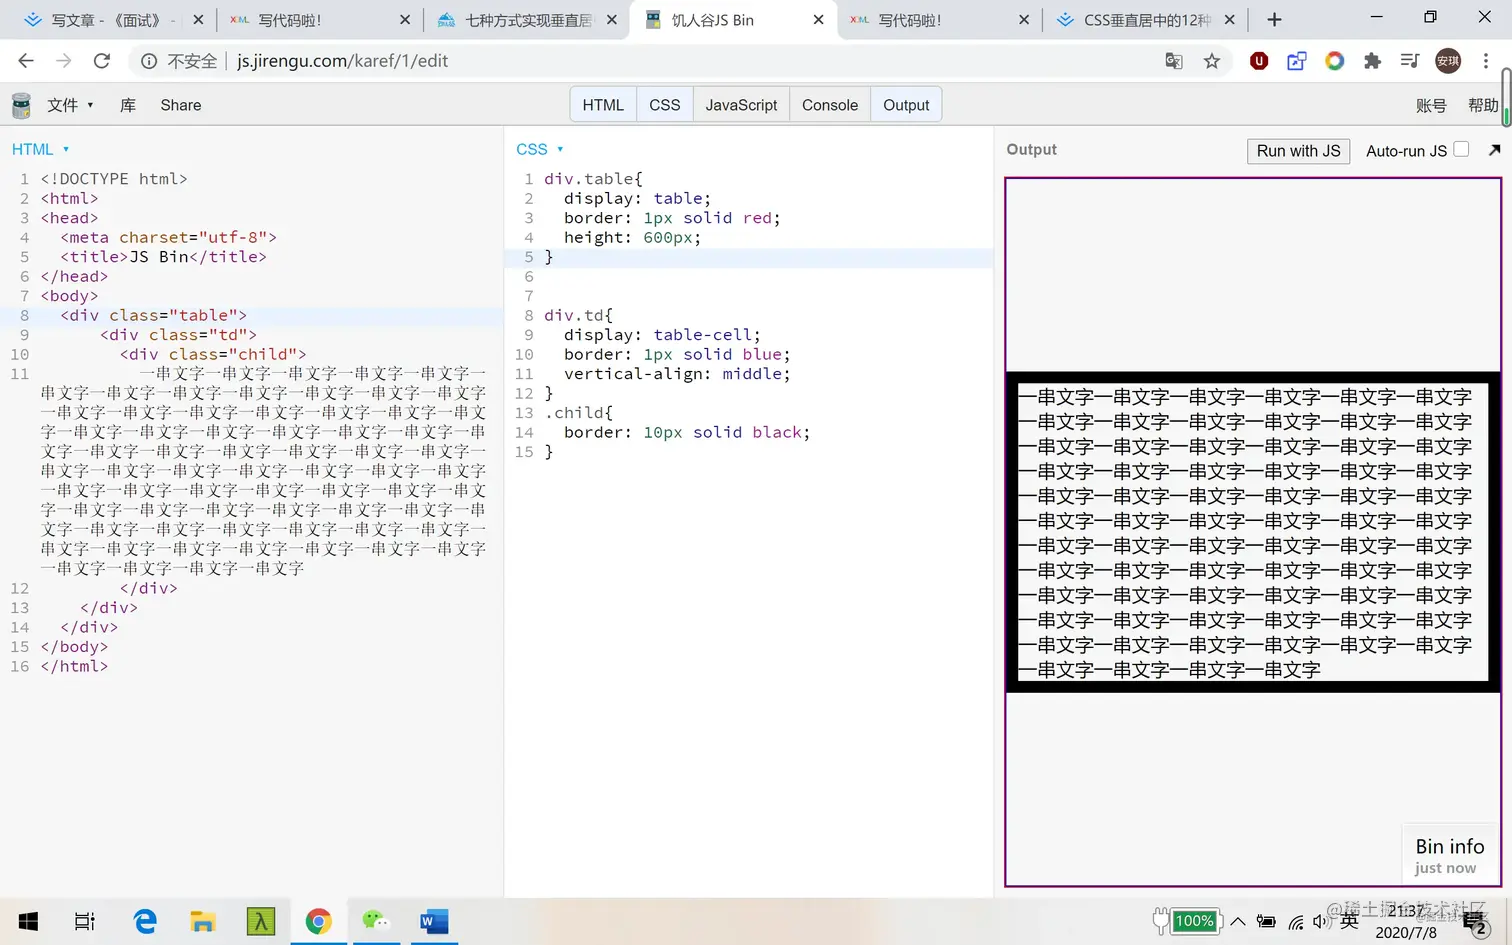Click the address bar URL

342,61
